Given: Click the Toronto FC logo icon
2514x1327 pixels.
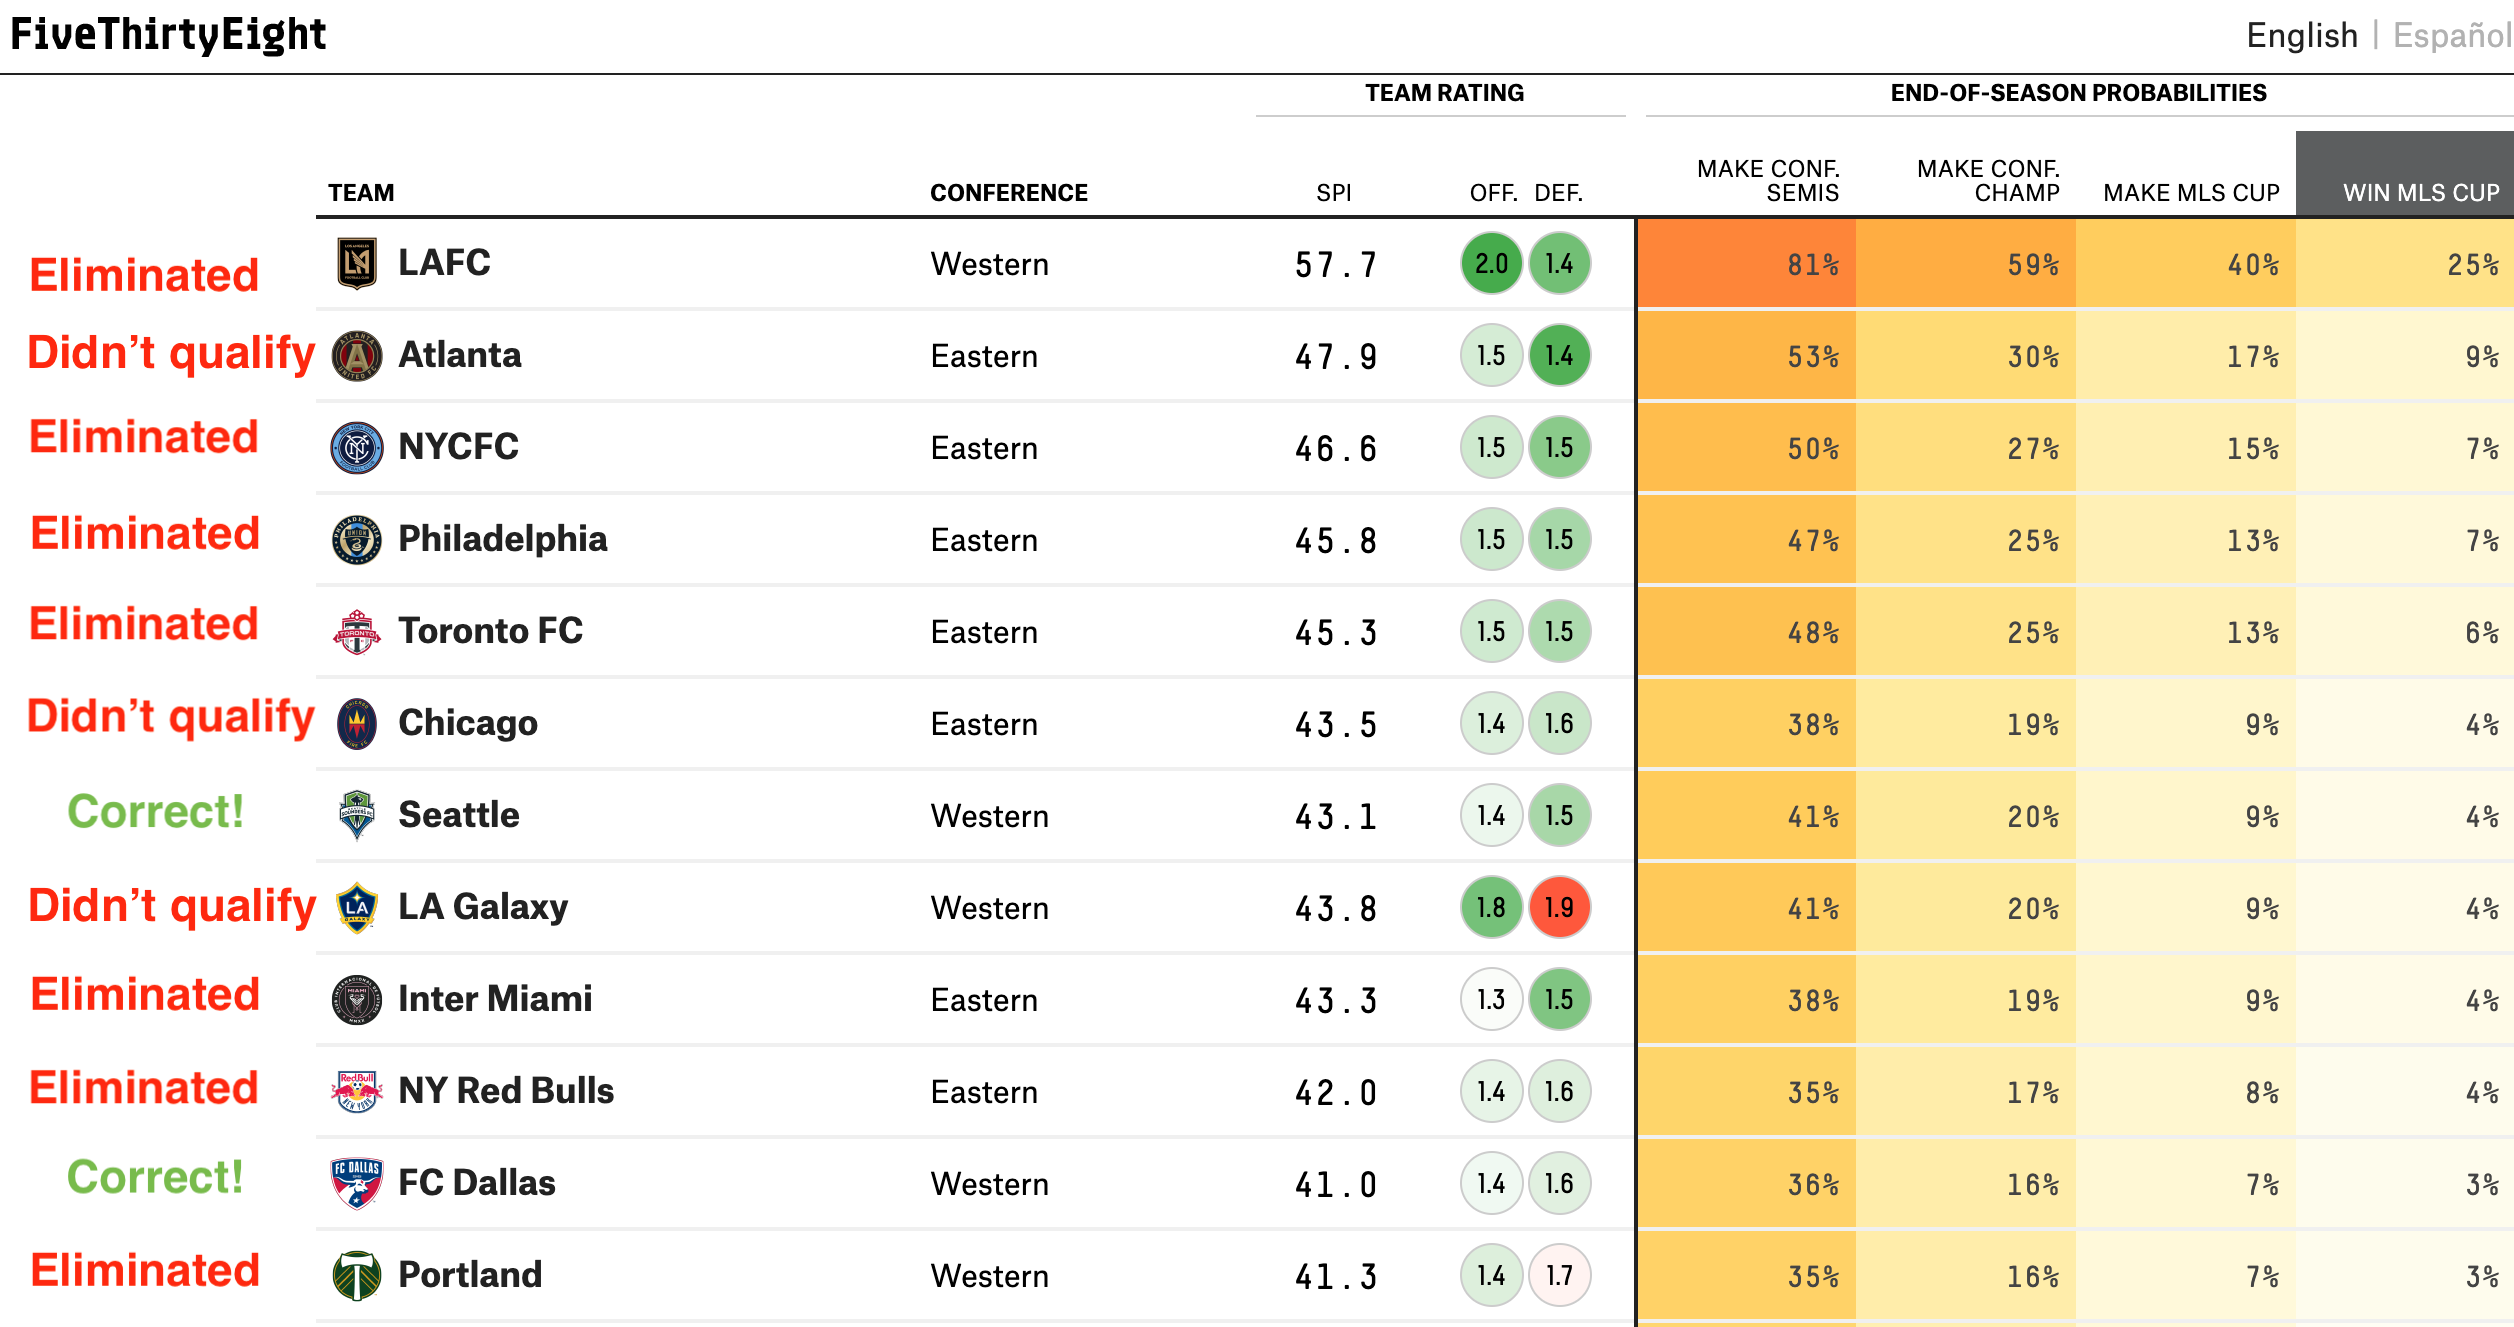Looking at the screenshot, I should click(357, 632).
